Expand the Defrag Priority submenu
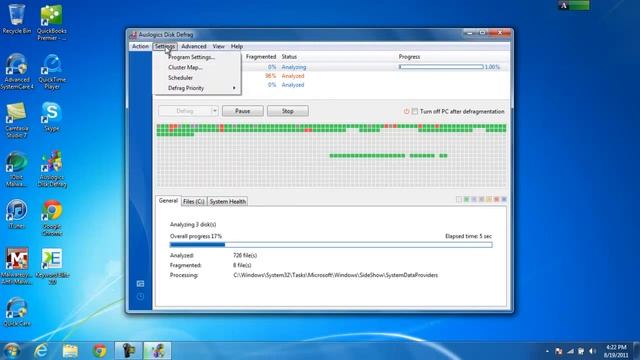Viewport: 640px width, 360px height. tap(198, 88)
